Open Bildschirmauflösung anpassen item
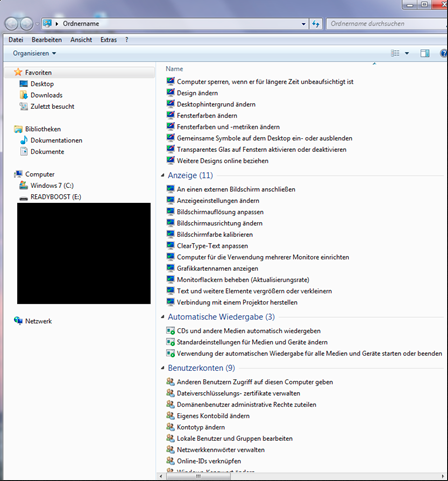Viewport: 448px width, 481px height. click(x=220, y=212)
